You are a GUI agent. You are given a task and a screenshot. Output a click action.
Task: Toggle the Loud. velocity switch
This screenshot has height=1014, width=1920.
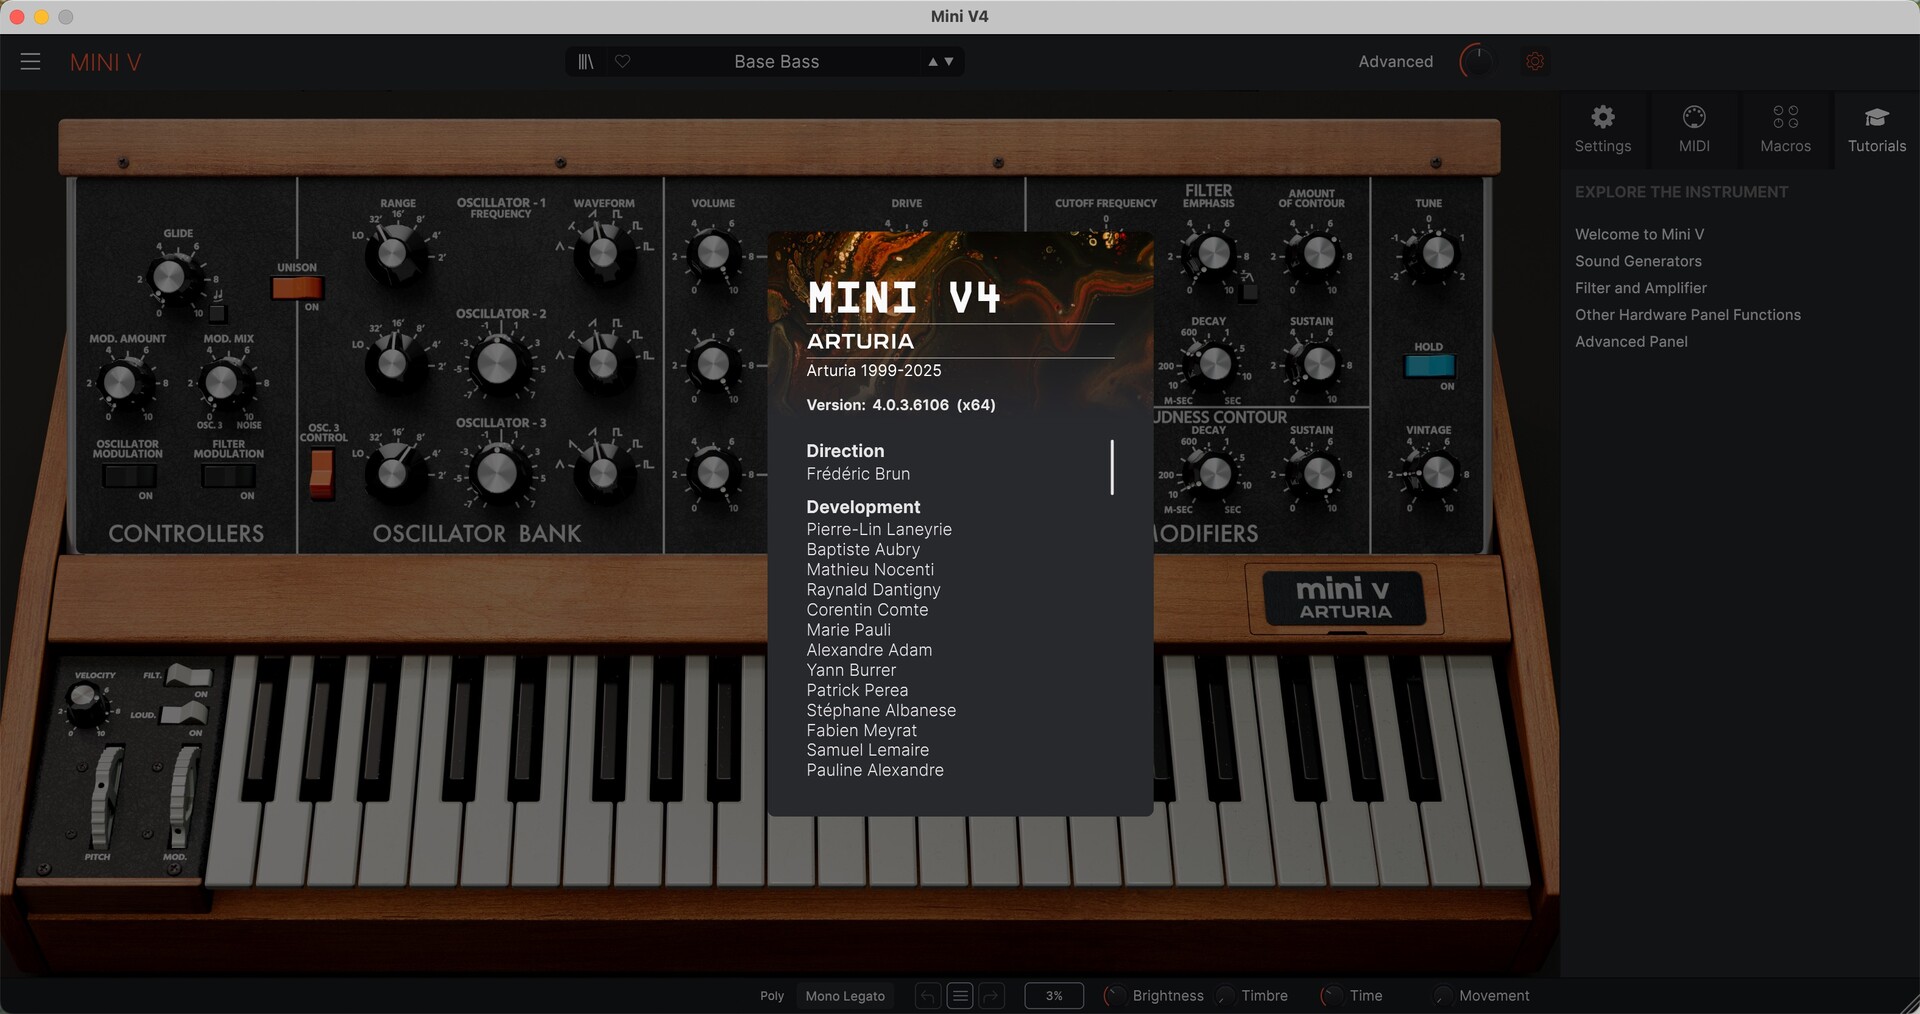tap(185, 714)
